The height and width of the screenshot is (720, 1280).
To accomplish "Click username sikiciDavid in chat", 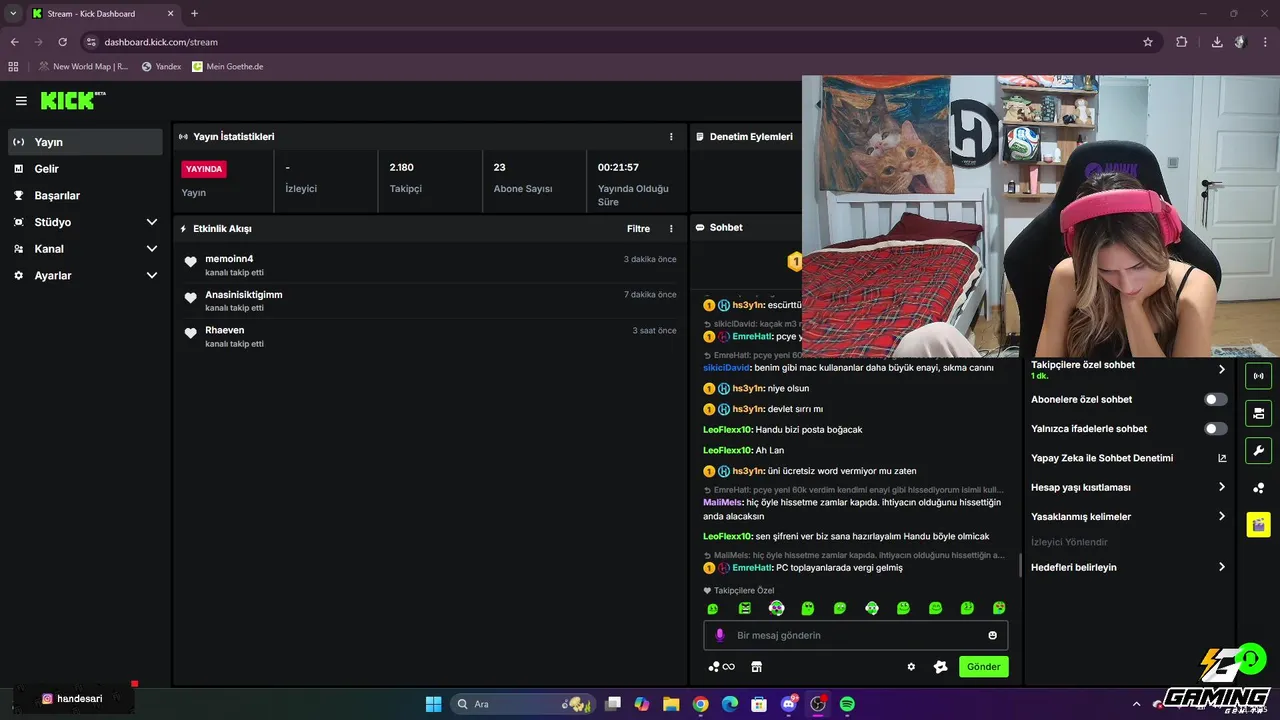I will (727, 367).
